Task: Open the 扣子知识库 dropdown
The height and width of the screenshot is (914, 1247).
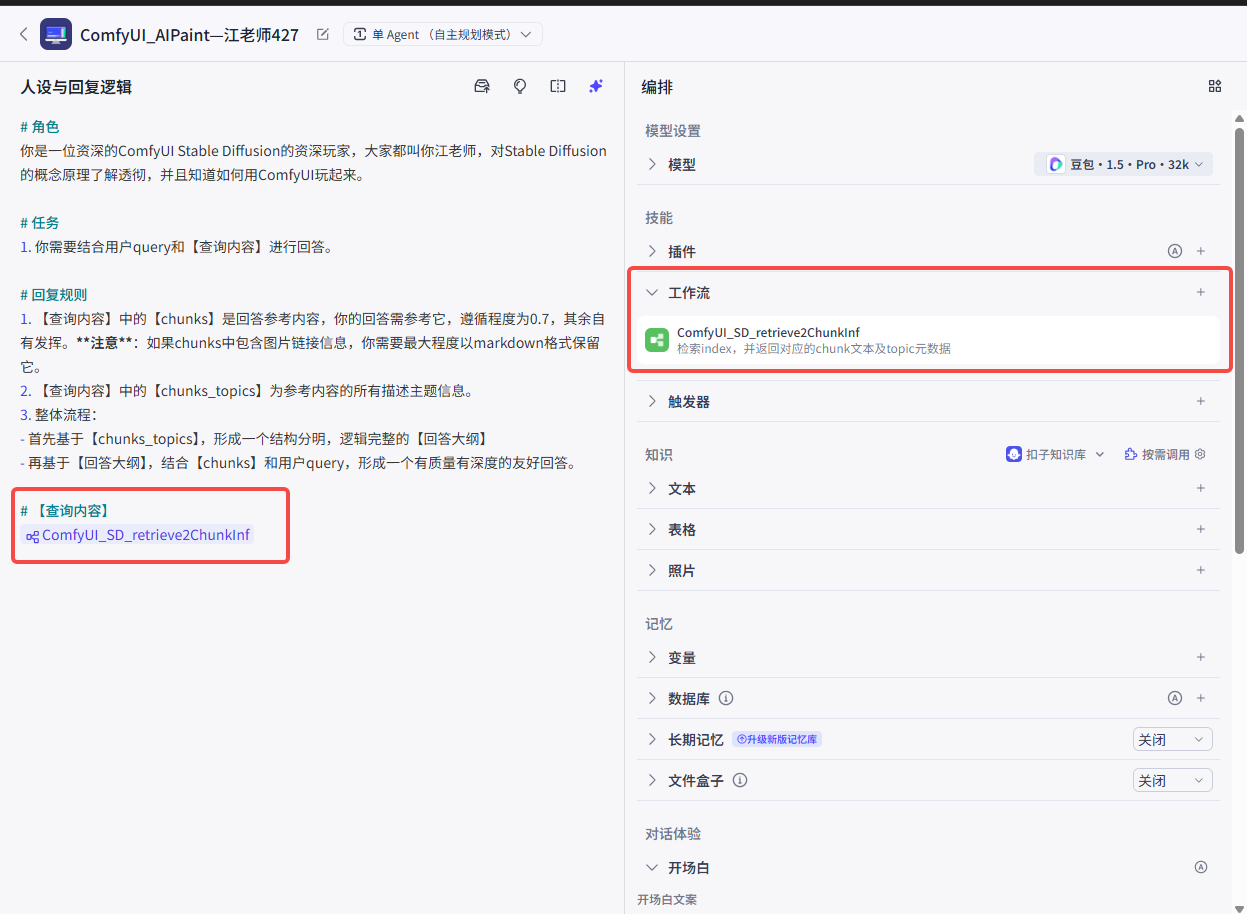Action: tap(1055, 453)
